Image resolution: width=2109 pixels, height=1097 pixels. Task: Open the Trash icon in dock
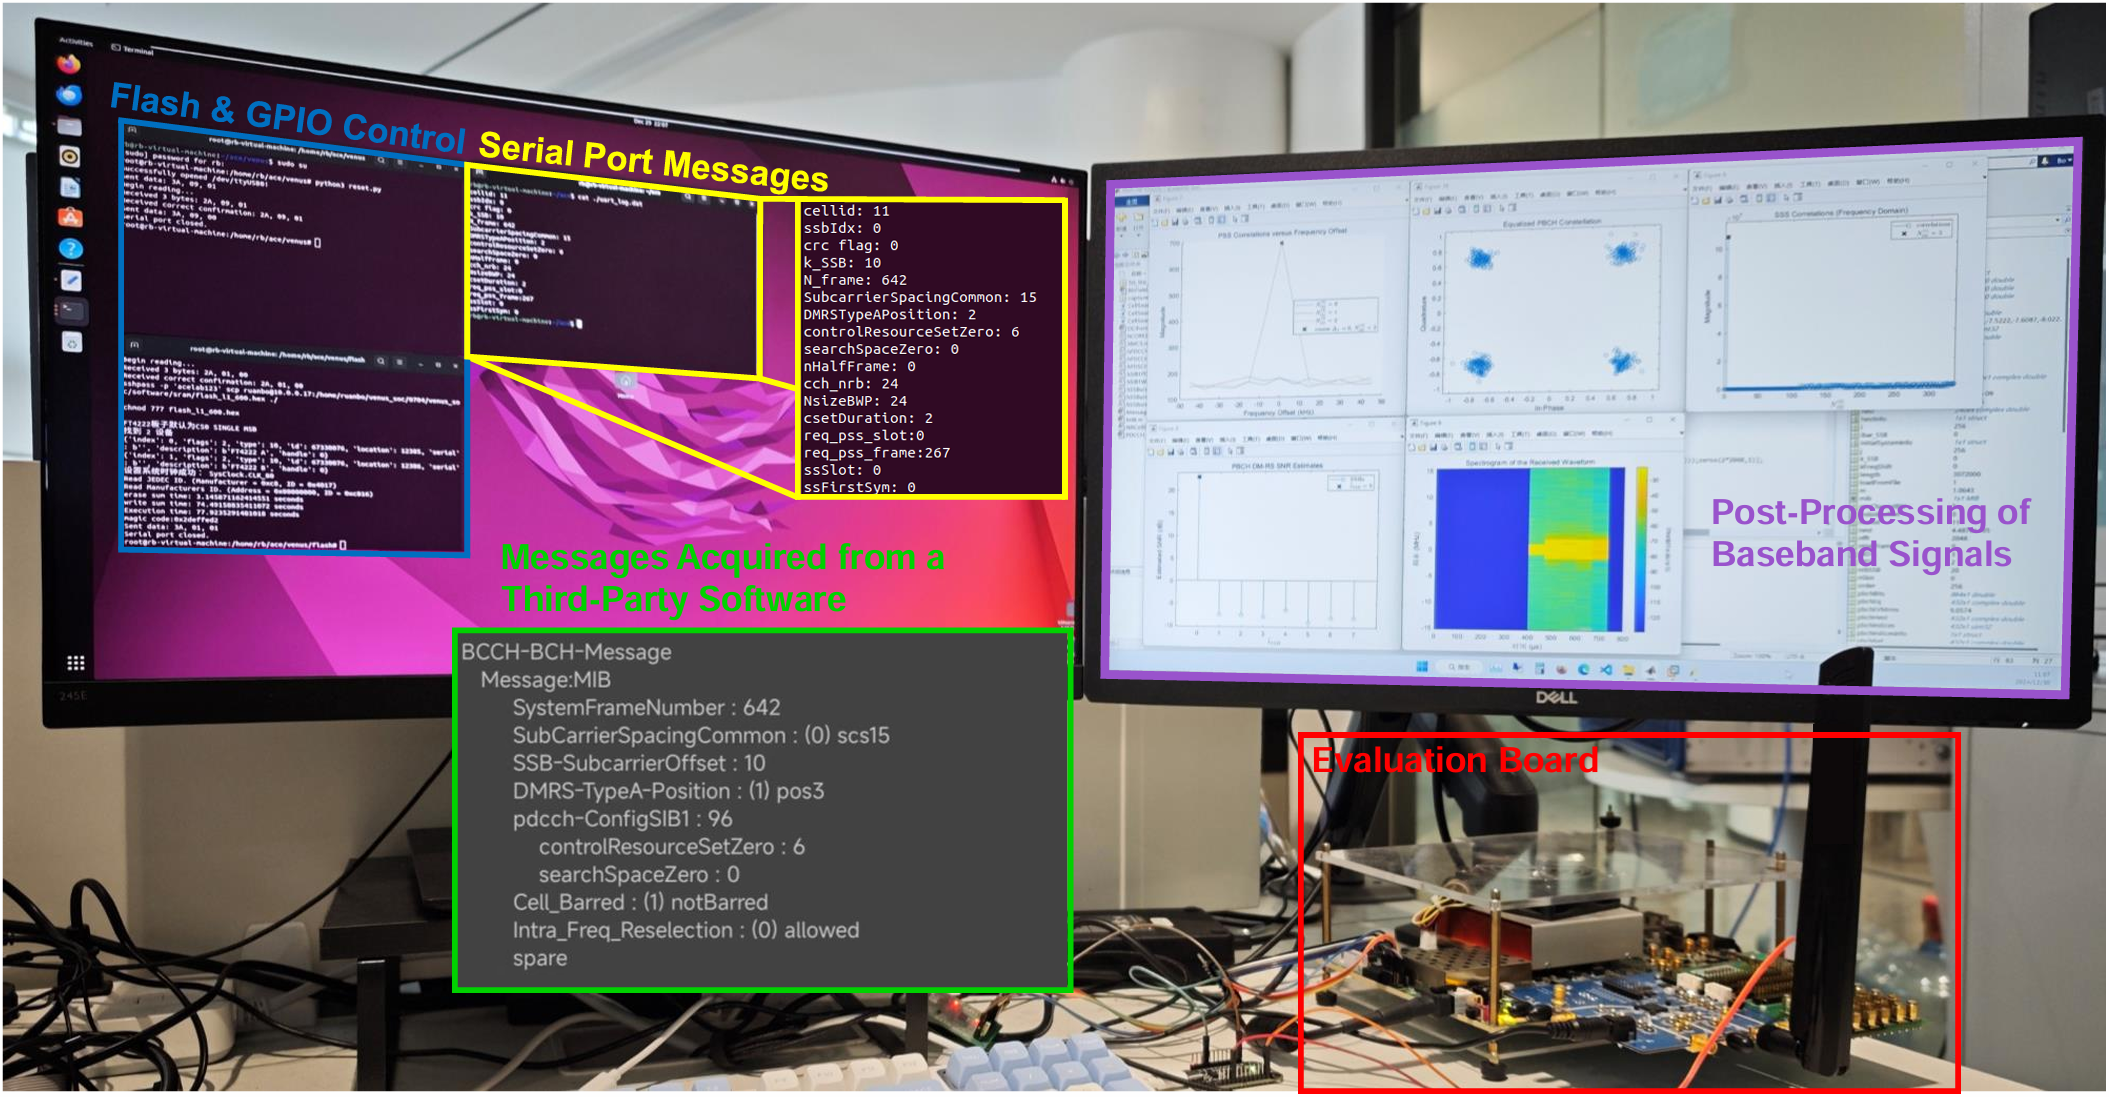(x=72, y=343)
